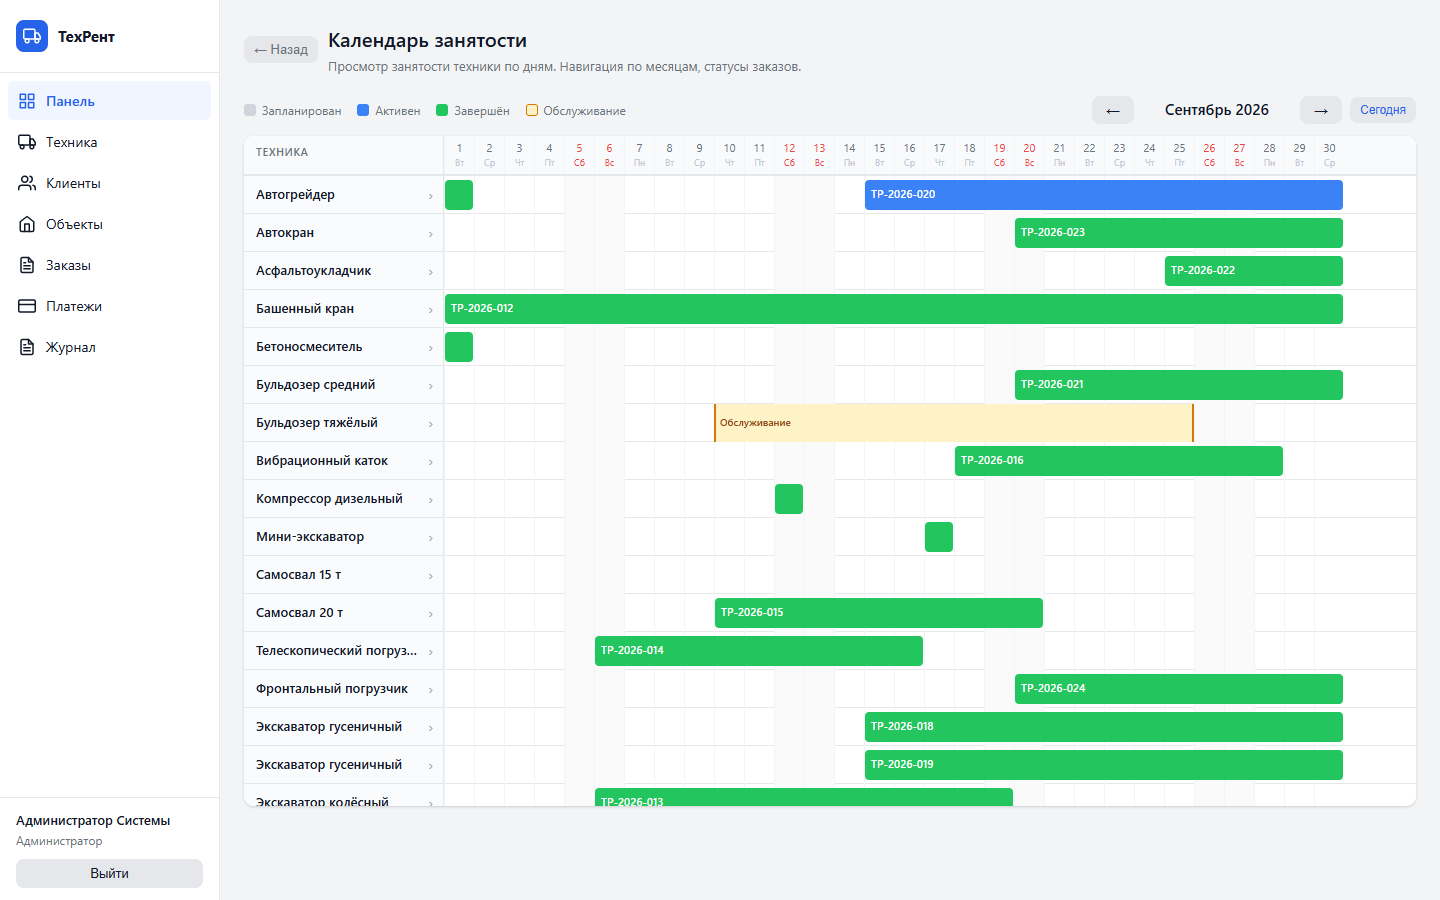Screen dimensions: 1440x900
Task: Click the Журнал file icon
Action: click(27, 347)
